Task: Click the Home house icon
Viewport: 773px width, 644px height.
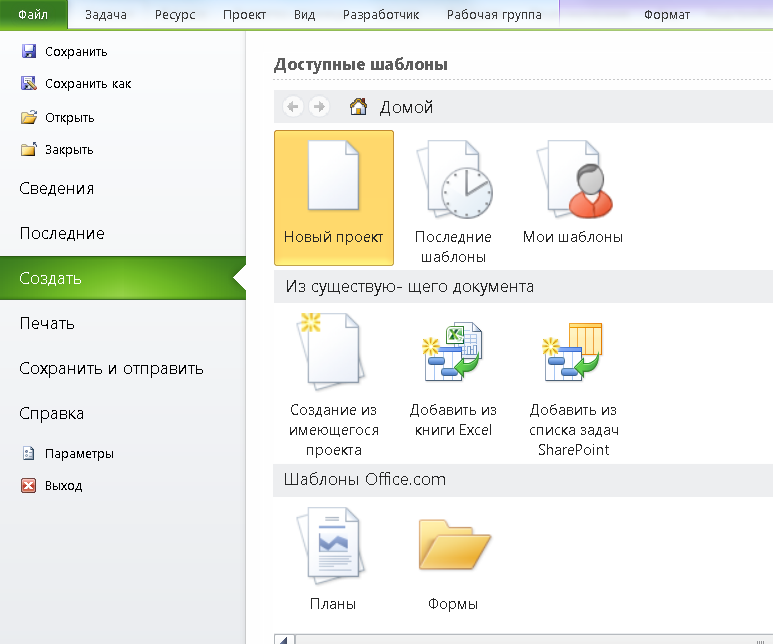Action: coord(358,107)
